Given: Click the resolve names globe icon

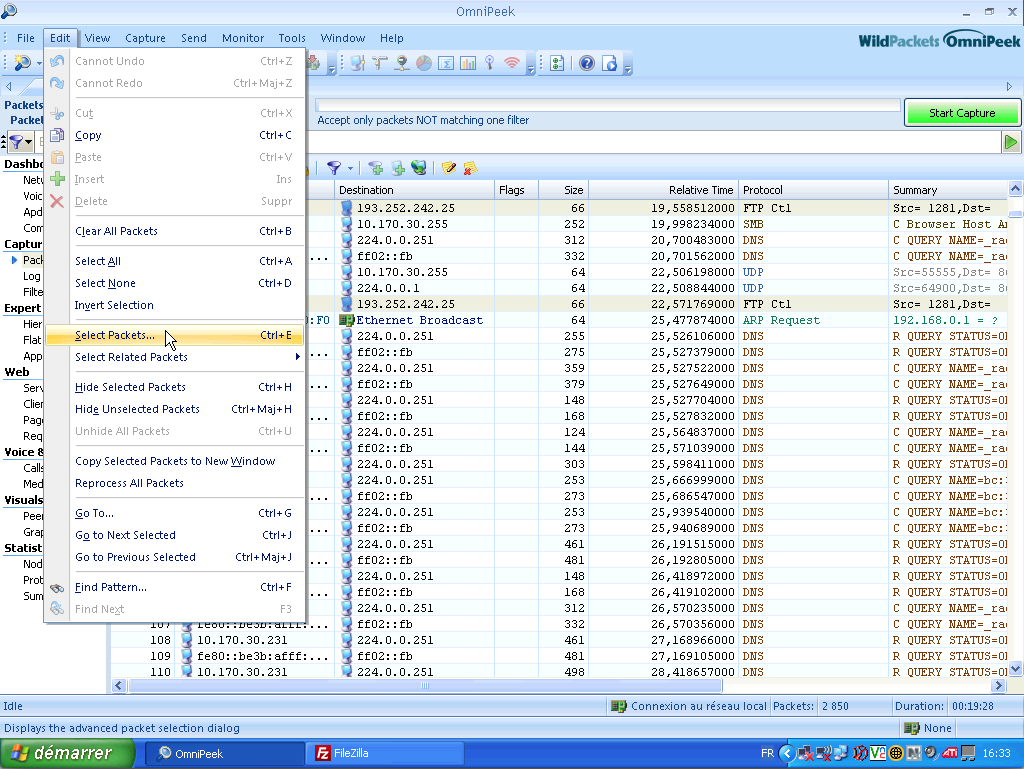Looking at the screenshot, I should pyautogui.click(x=419, y=168).
